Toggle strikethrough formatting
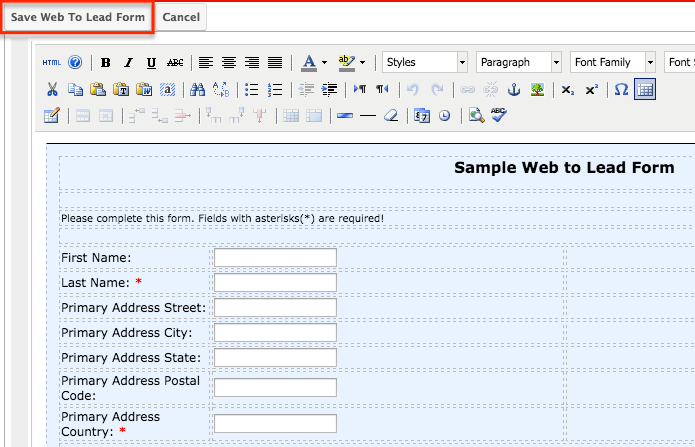 175,63
